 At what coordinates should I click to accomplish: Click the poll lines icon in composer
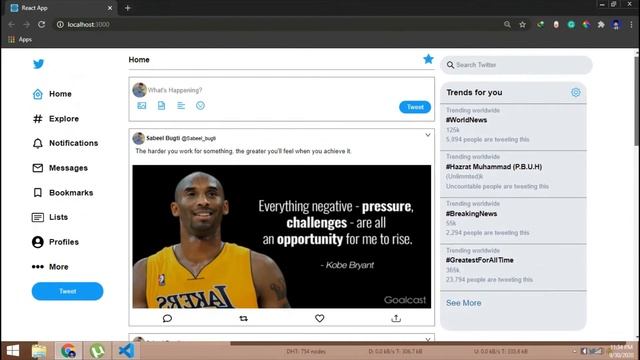pyautogui.click(x=181, y=106)
